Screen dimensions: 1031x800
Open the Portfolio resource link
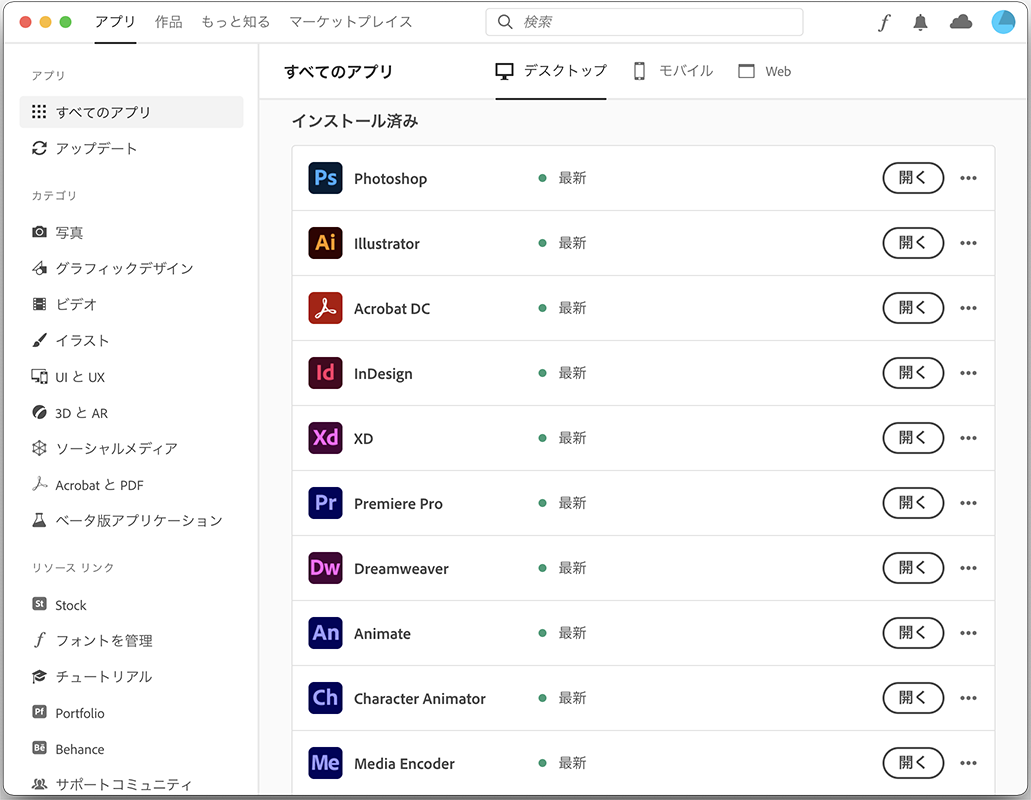(68, 713)
